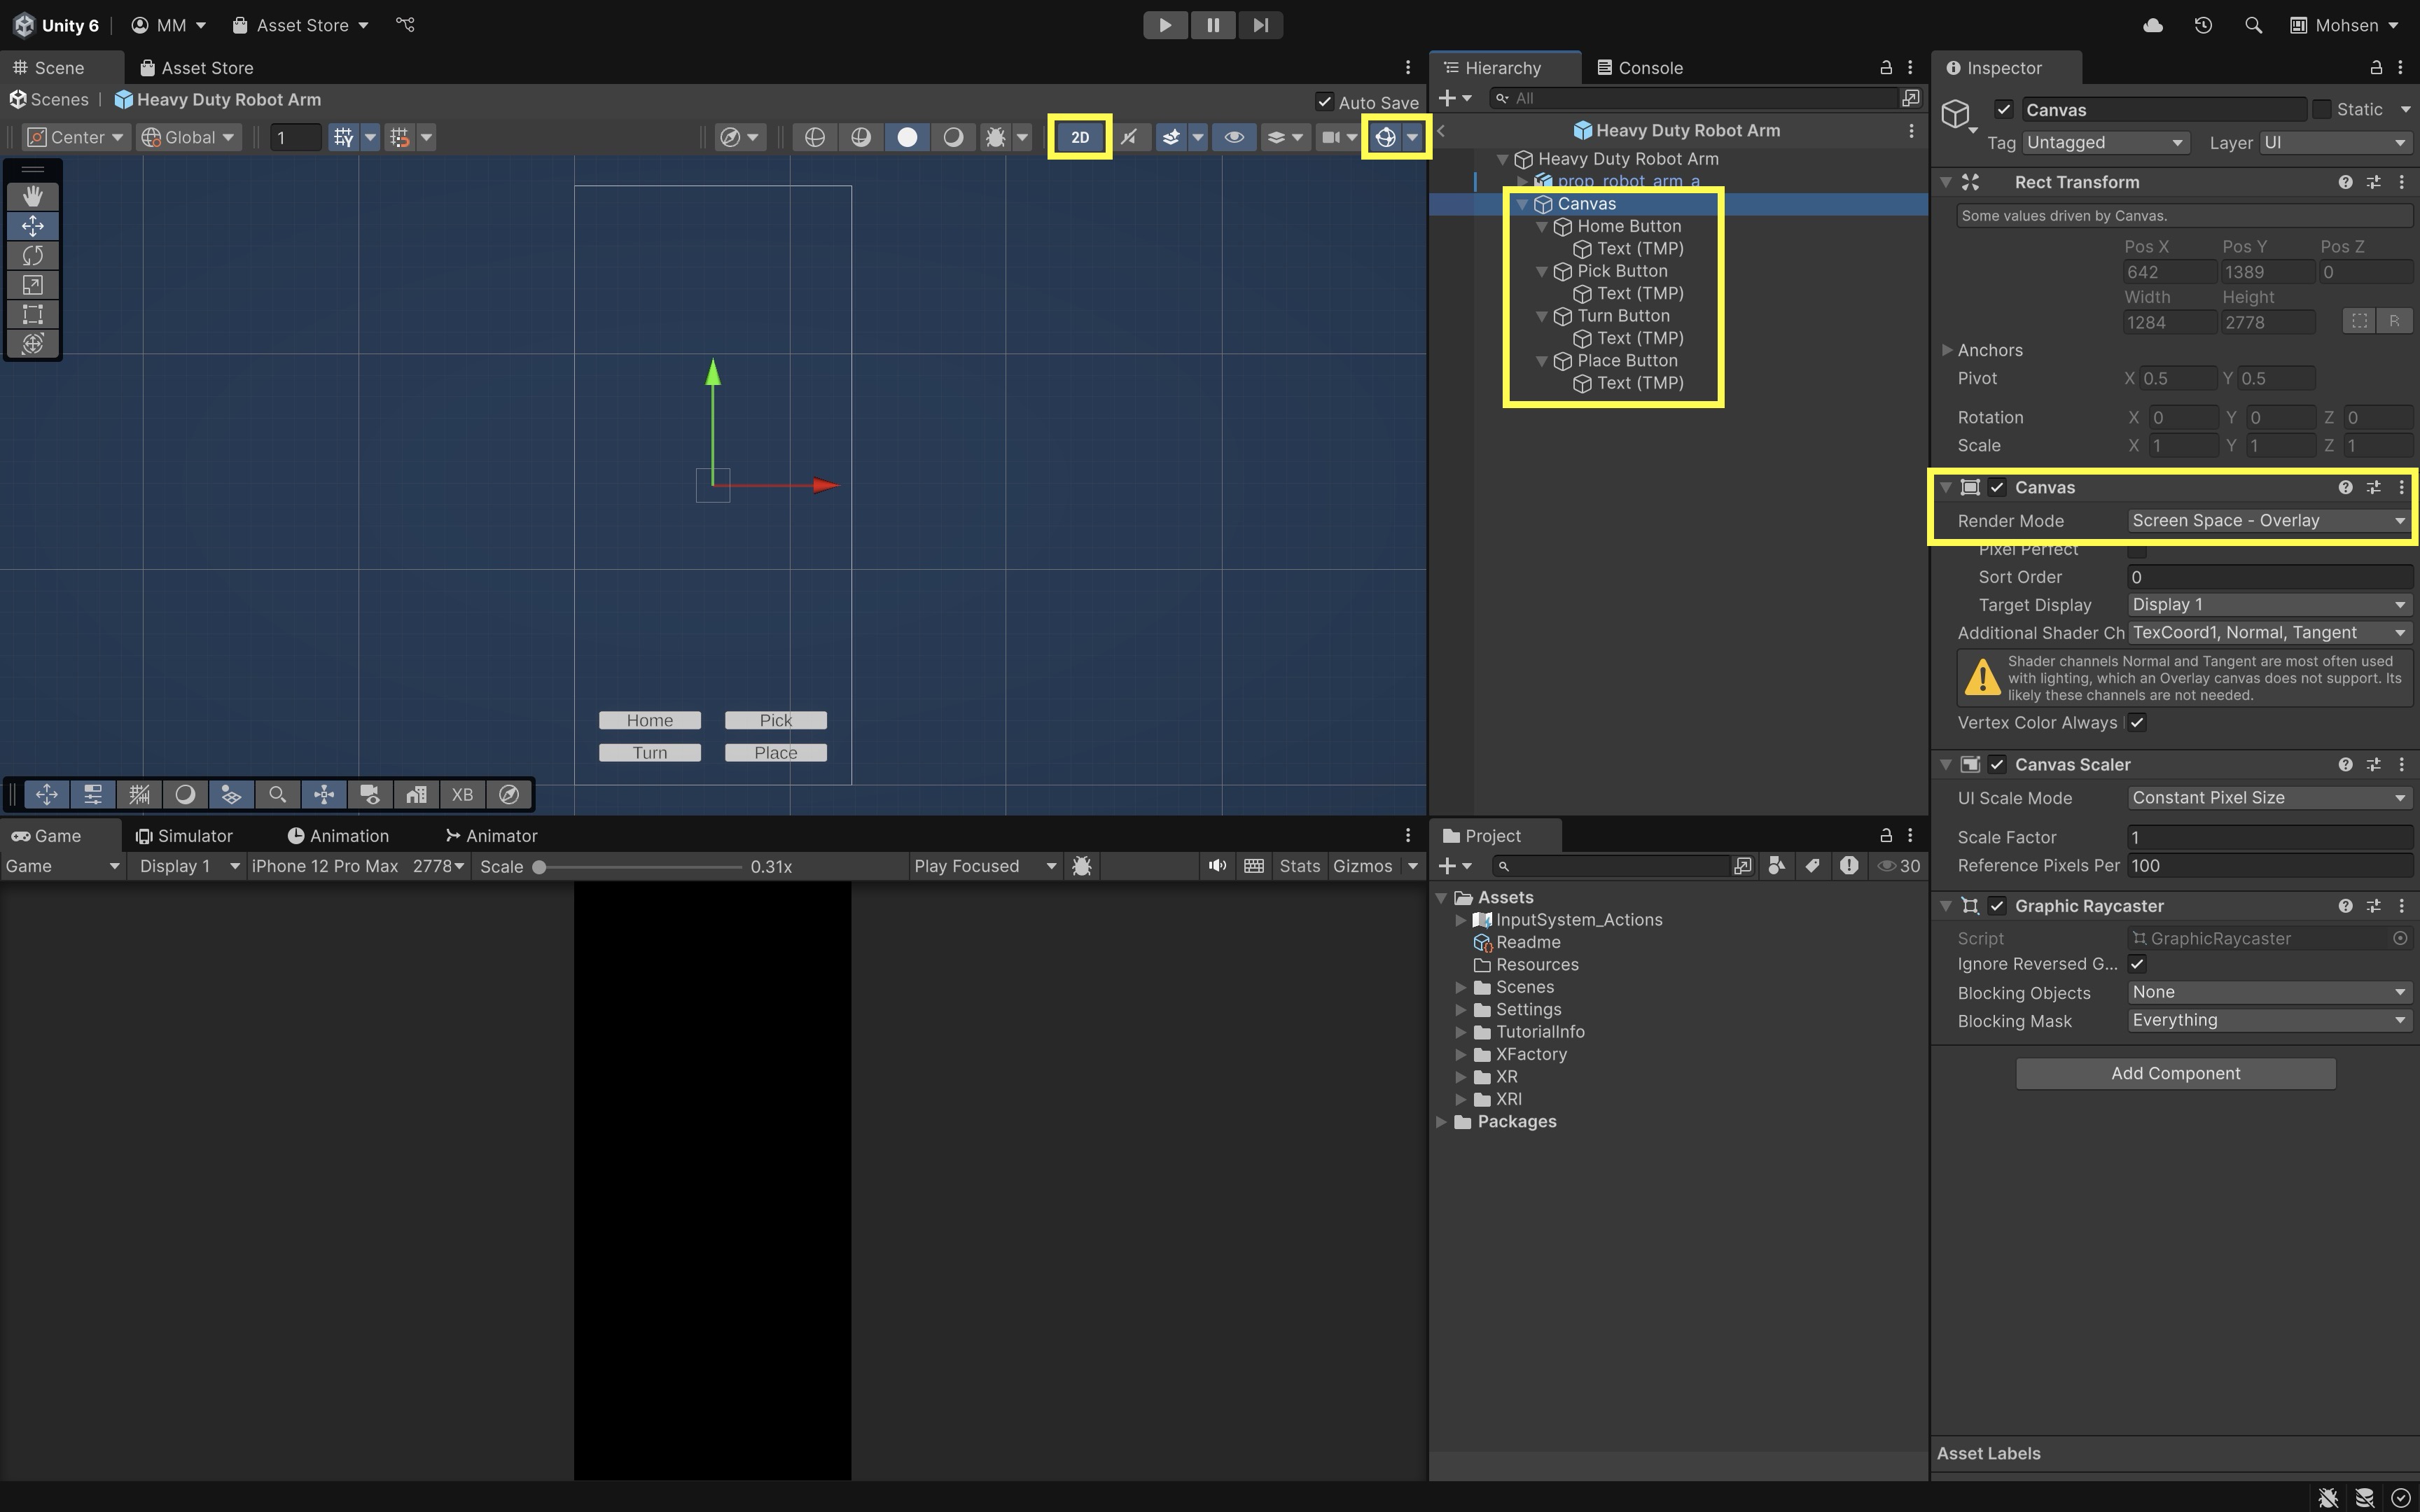Switch to the Console tab
The width and height of the screenshot is (2420, 1512).
pyautogui.click(x=1640, y=68)
